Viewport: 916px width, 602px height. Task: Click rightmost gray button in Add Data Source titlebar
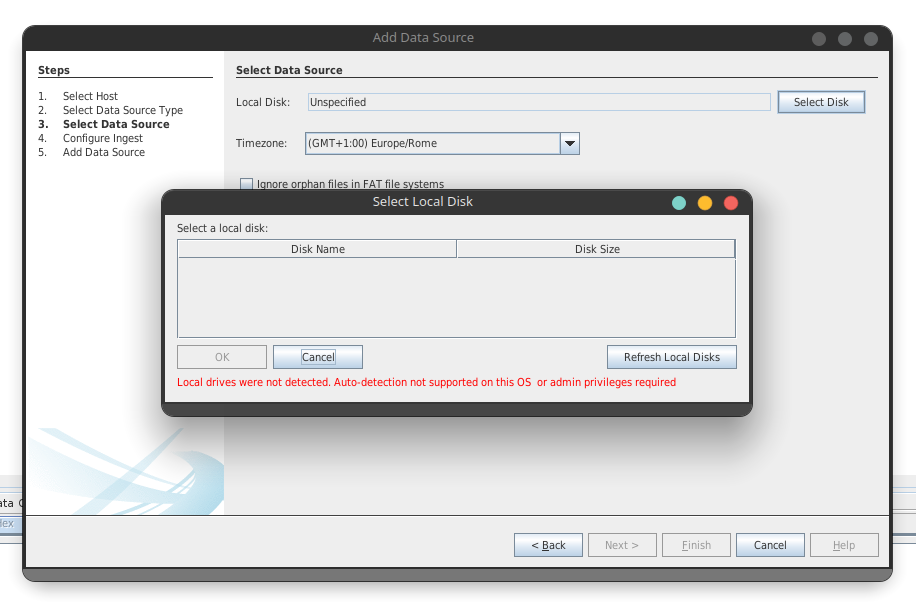click(x=871, y=39)
